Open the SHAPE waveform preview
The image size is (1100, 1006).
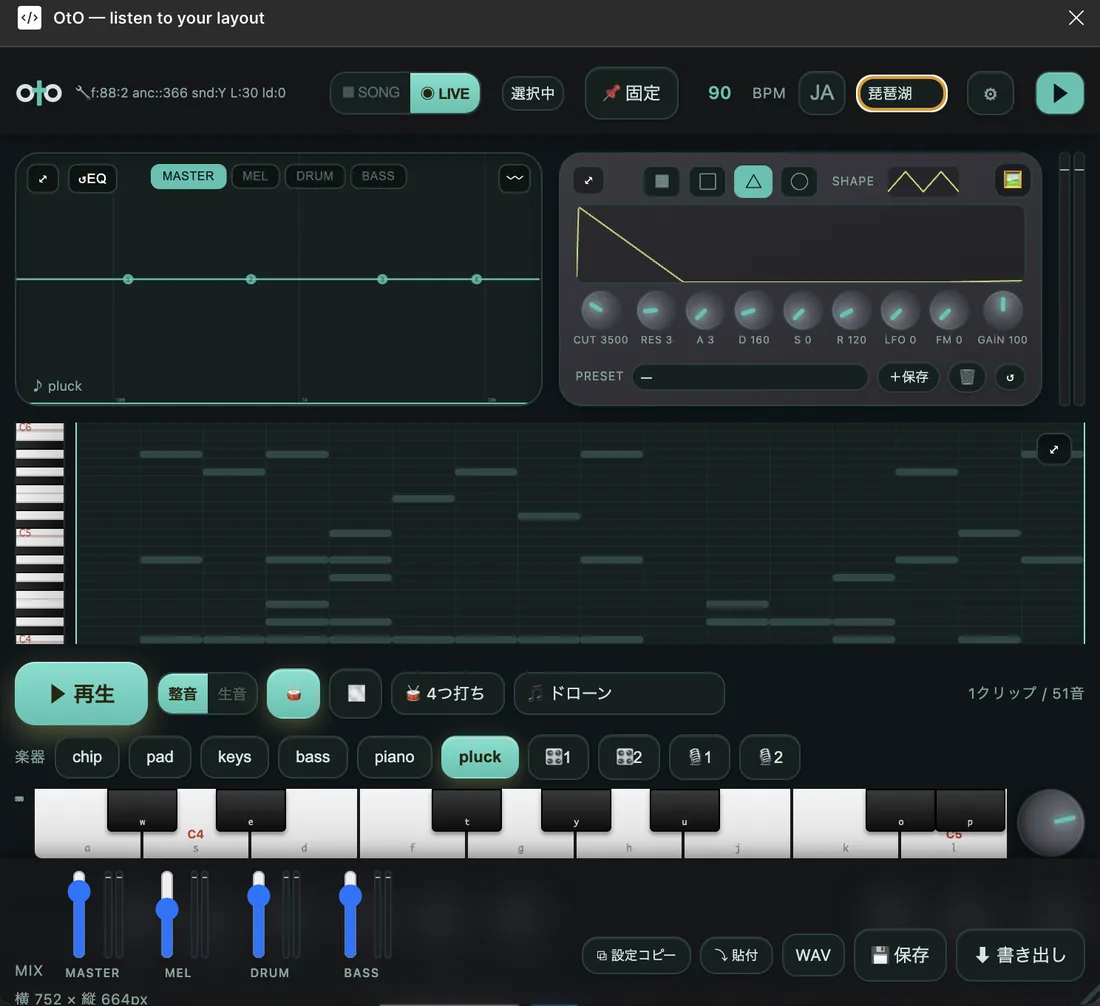pos(923,181)
